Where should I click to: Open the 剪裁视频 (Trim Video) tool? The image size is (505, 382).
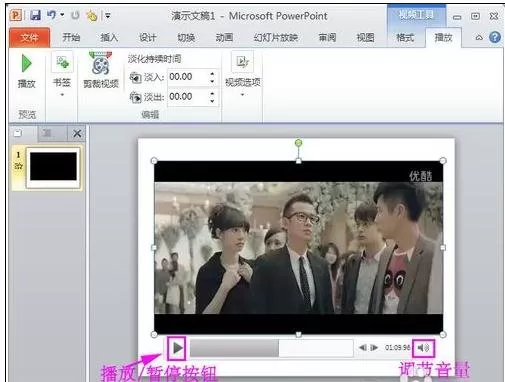click(101, 70)
